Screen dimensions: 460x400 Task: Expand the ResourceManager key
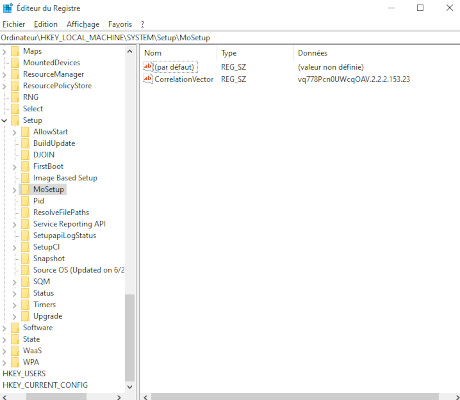coord(4,75)
